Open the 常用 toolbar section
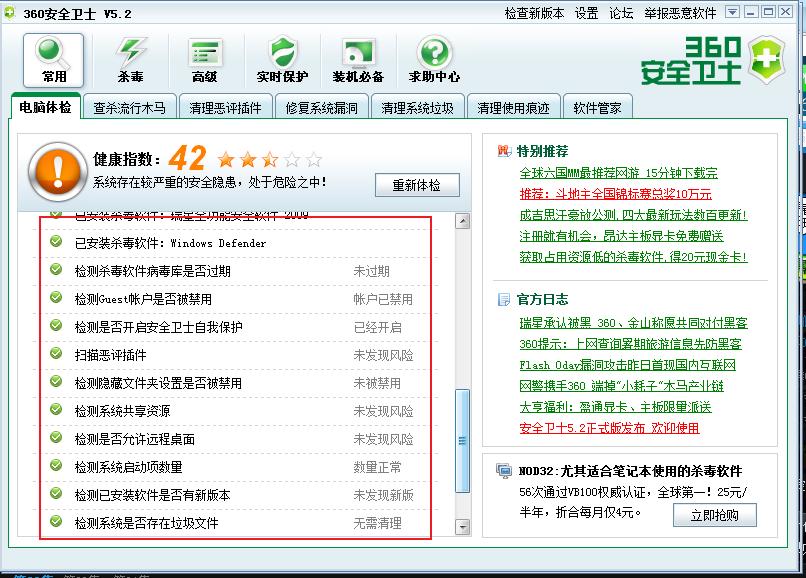806x578 pixels. click(53, 60)
